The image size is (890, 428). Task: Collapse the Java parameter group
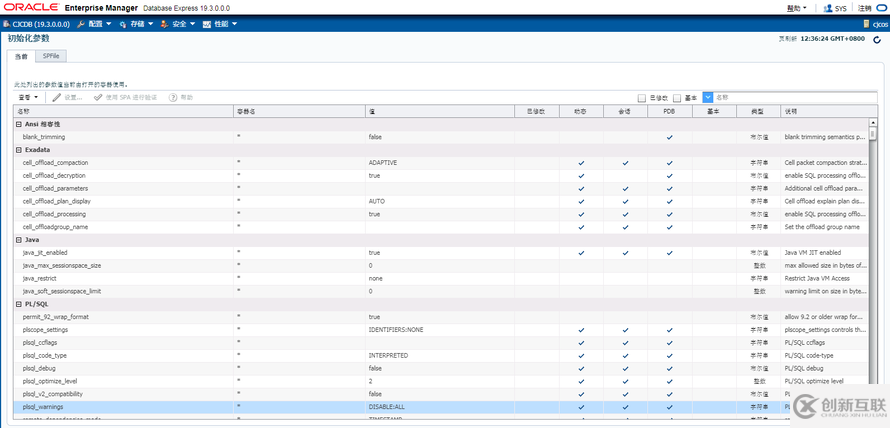pos(18,240)
